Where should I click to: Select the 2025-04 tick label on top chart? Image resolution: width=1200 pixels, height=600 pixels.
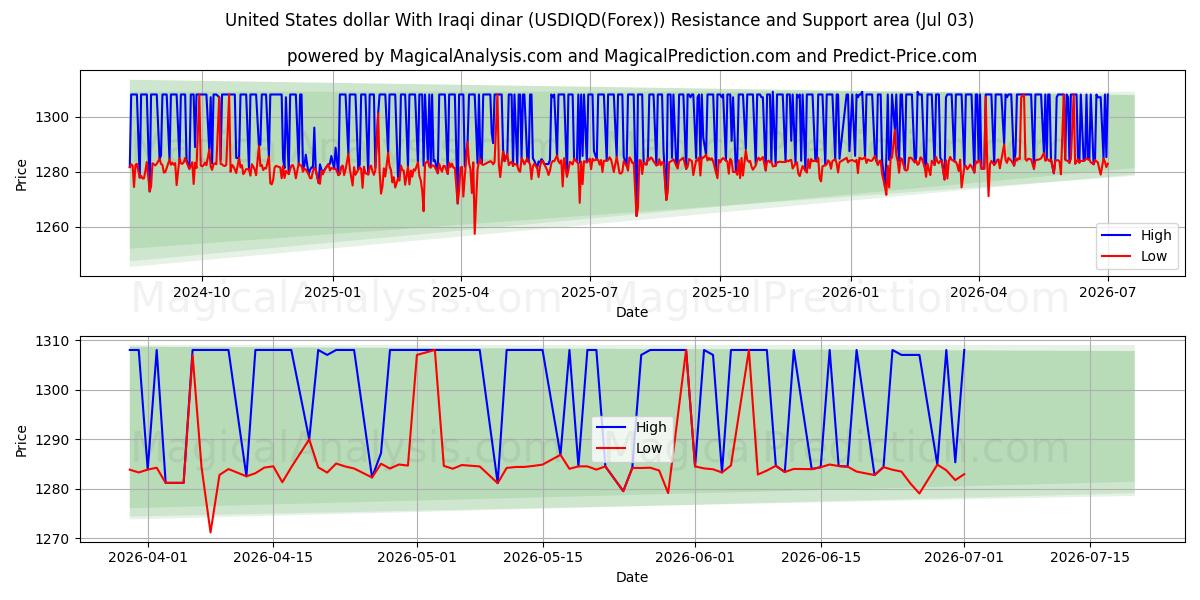tap(460, 292)
